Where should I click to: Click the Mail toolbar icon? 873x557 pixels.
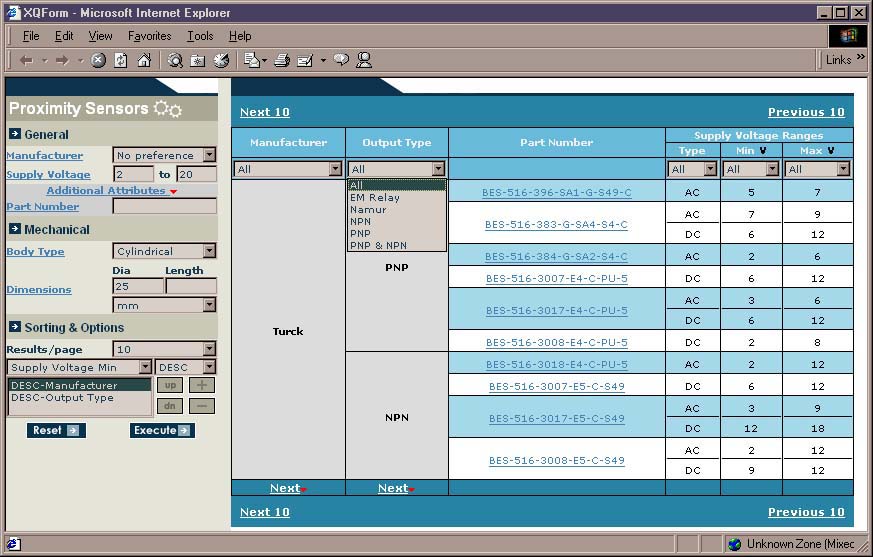tap(252, 60)
